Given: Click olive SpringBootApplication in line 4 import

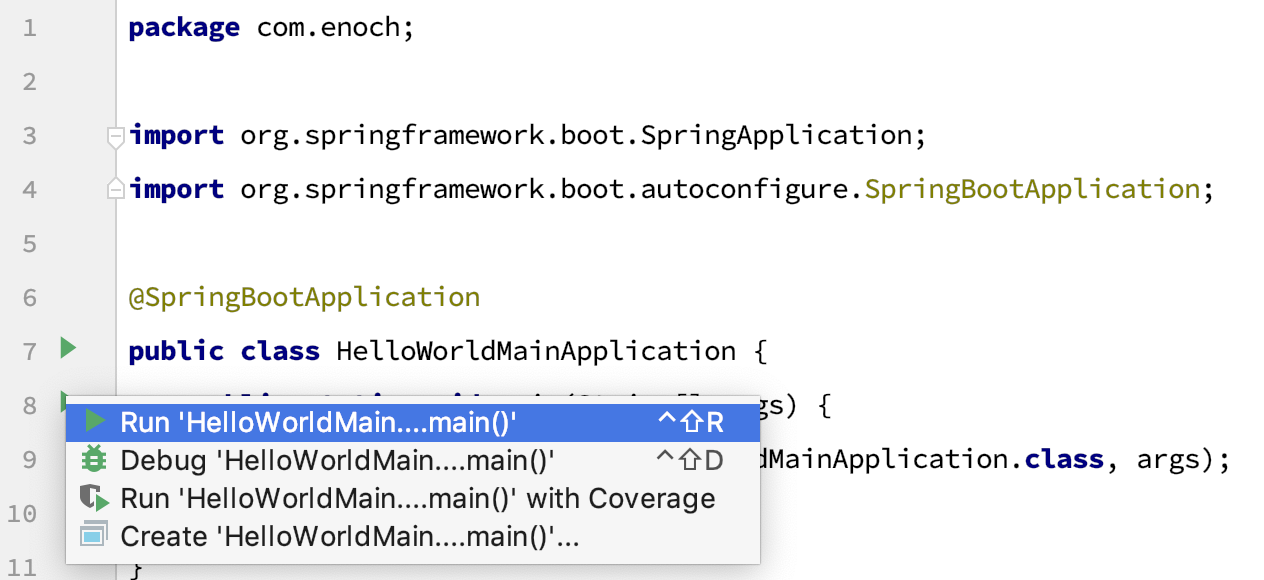Looking at the screenshot, I should click(1032, 189).
